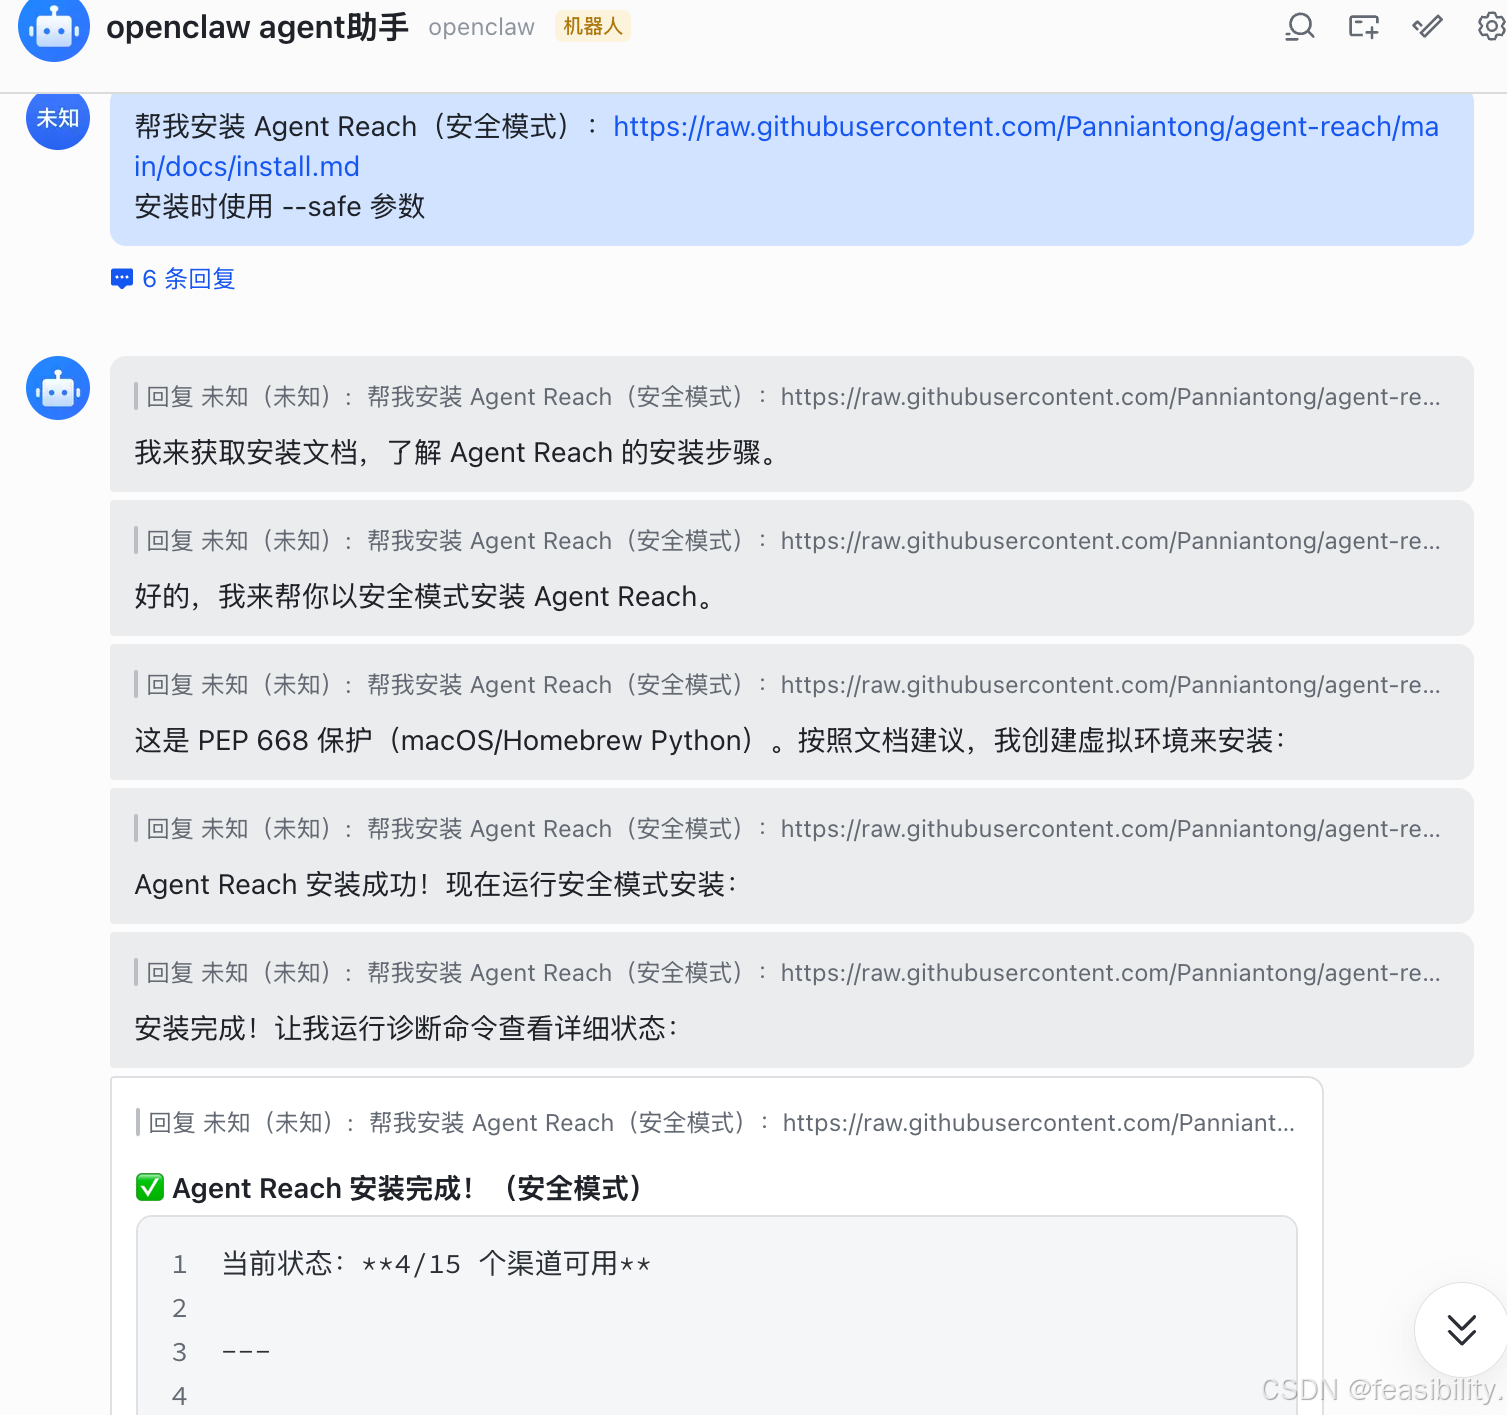This screenshot has width=1508, height=1416.
Task: Click the openclaw agent robot avatar in header
Action: click(54, 27)
